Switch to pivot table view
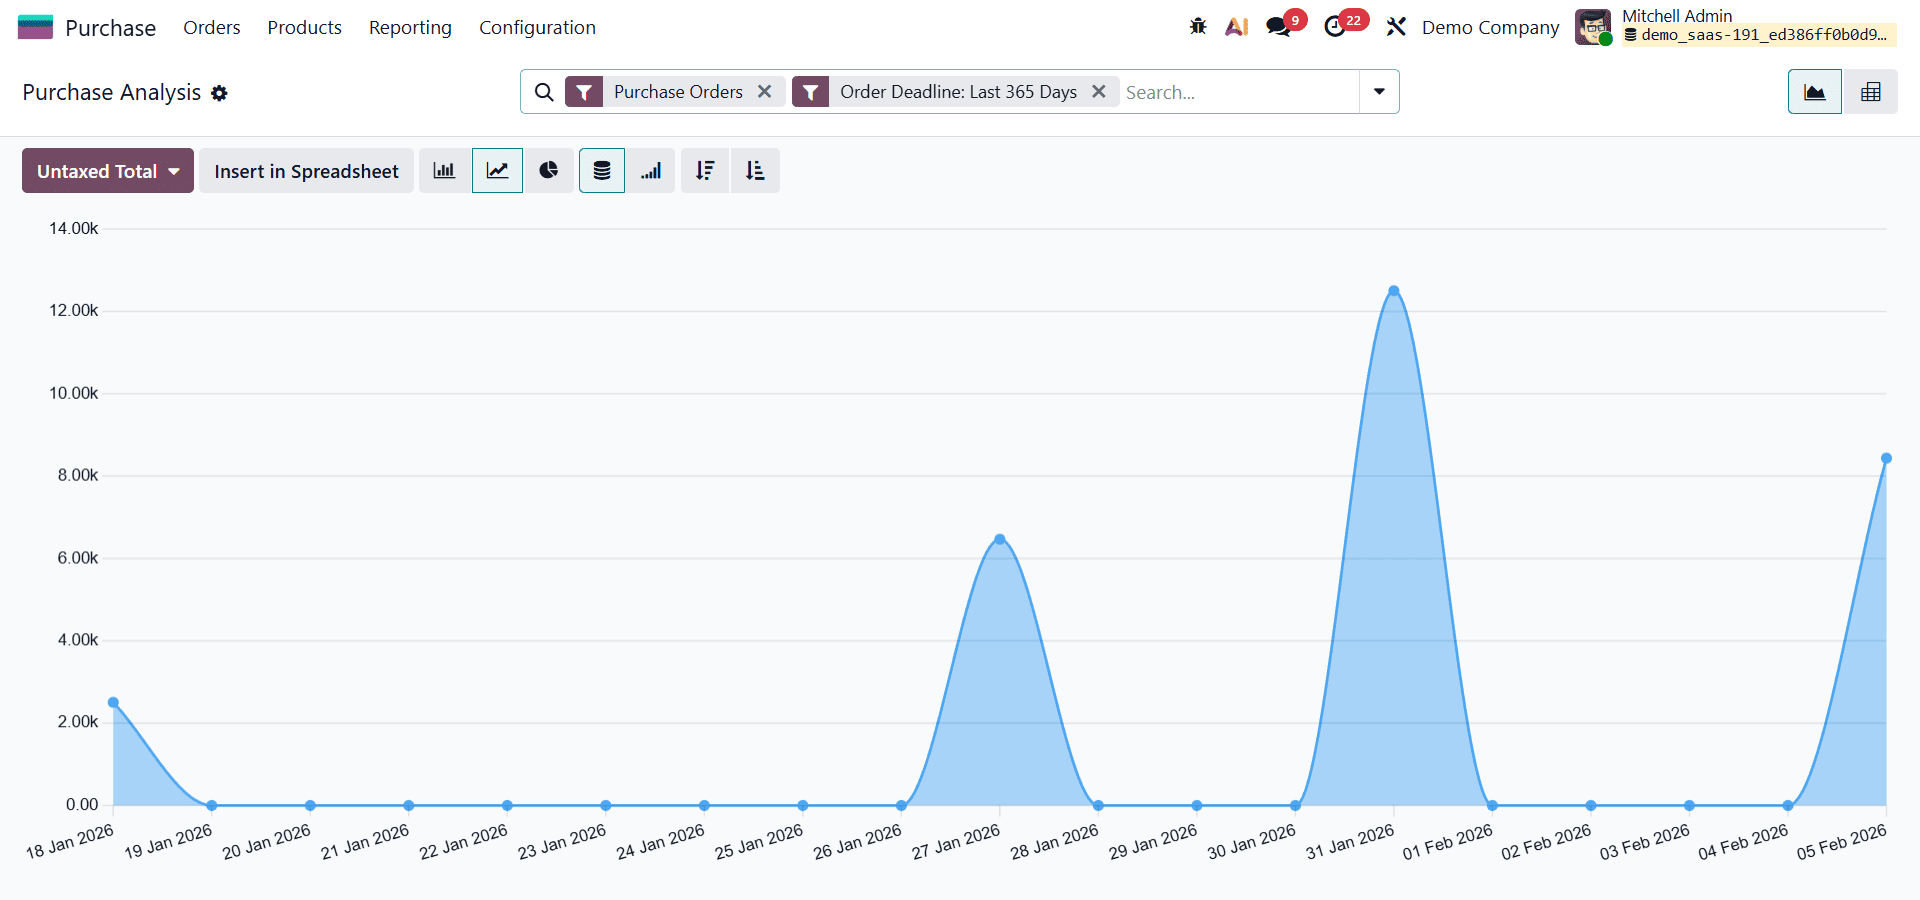1920x900 pixels. click(x=1869, y=91)
